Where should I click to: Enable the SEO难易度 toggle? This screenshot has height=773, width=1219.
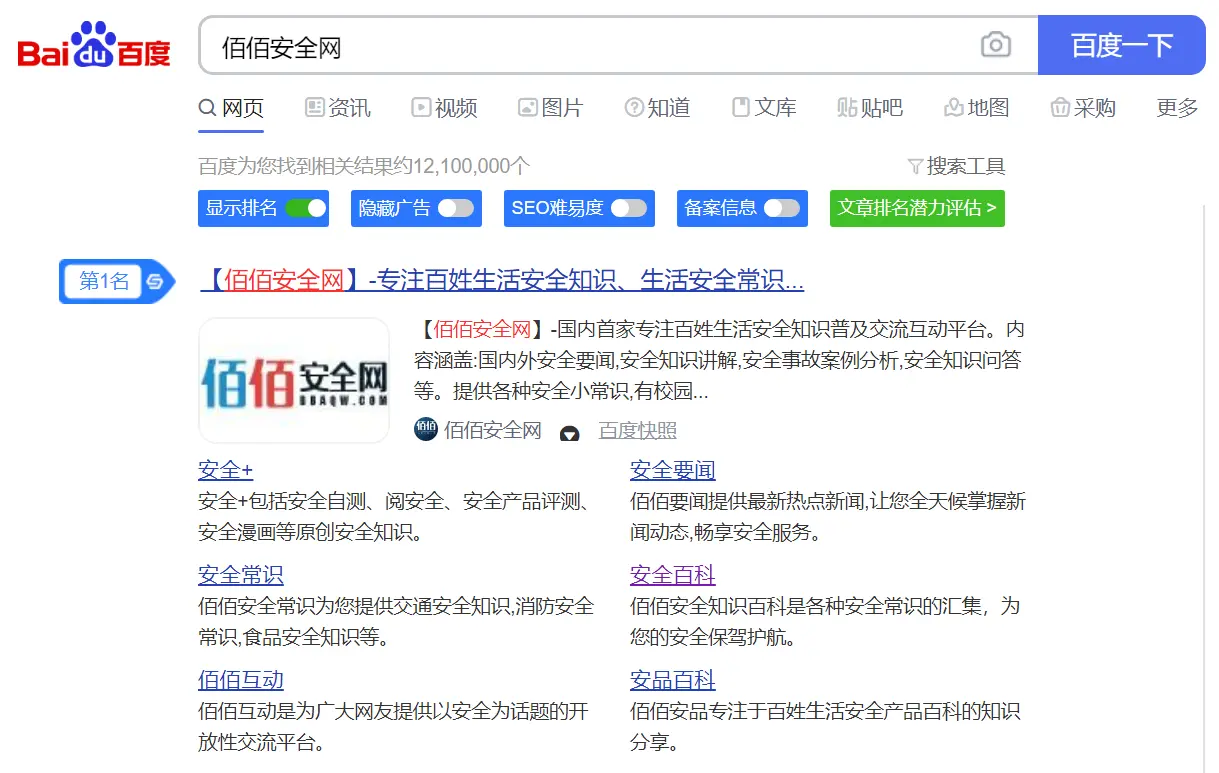(x=629, y=208)
